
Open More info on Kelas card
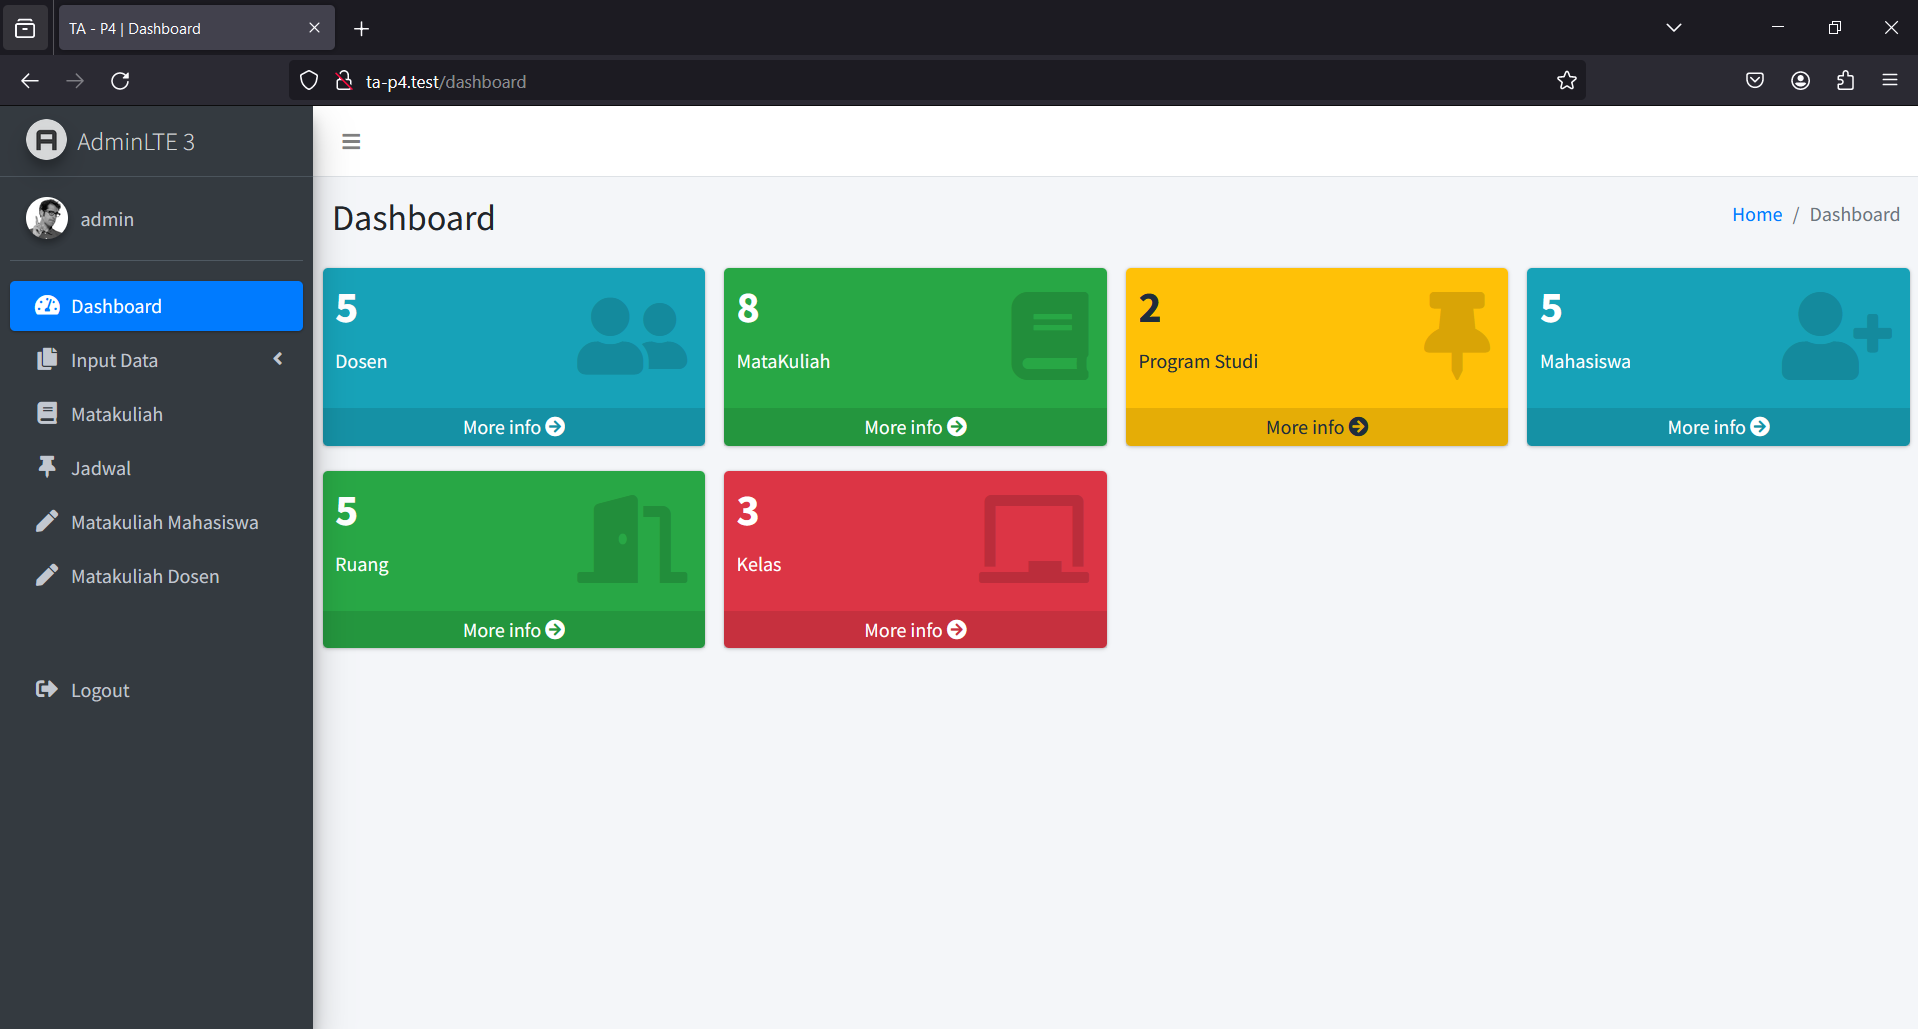(x=915, y=630)
